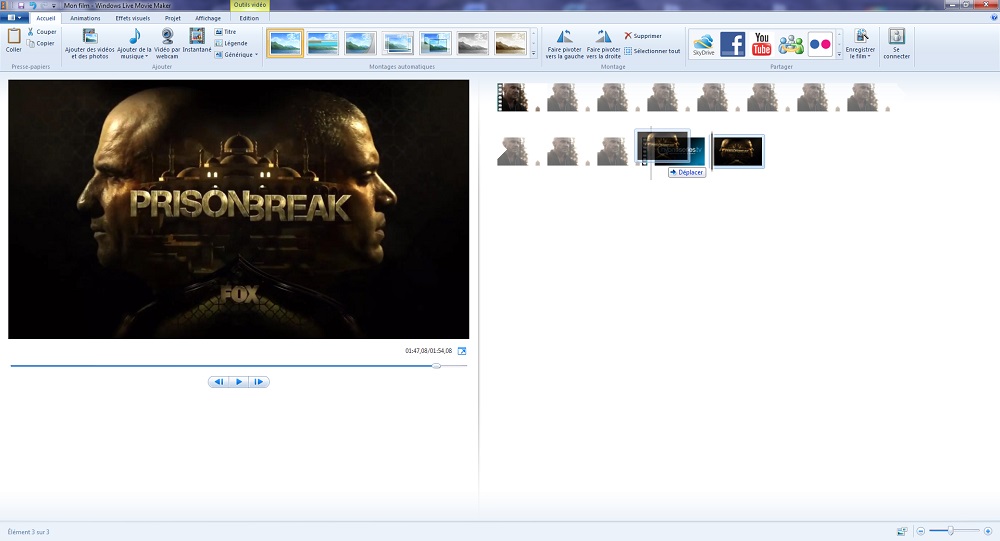Open the Edition tab under Outils vidéo

(x=249, y=18)
